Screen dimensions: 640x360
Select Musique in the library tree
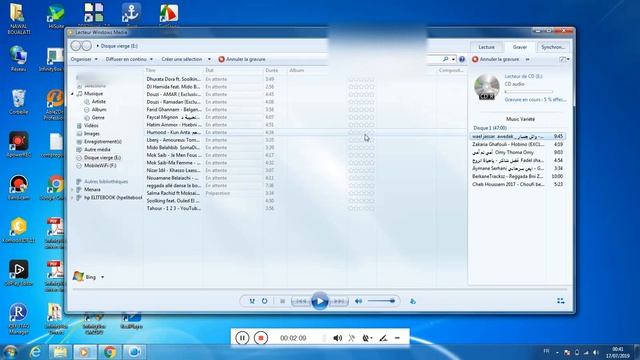click(90, 94)
